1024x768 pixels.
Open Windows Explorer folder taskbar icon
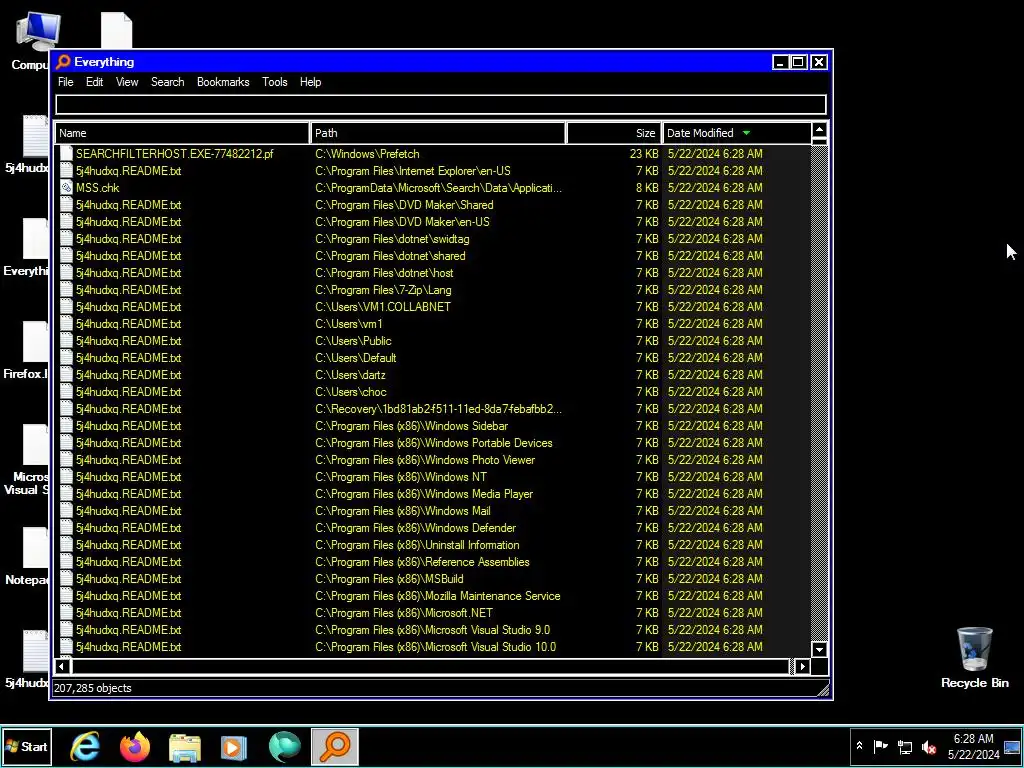click(185, 746)
